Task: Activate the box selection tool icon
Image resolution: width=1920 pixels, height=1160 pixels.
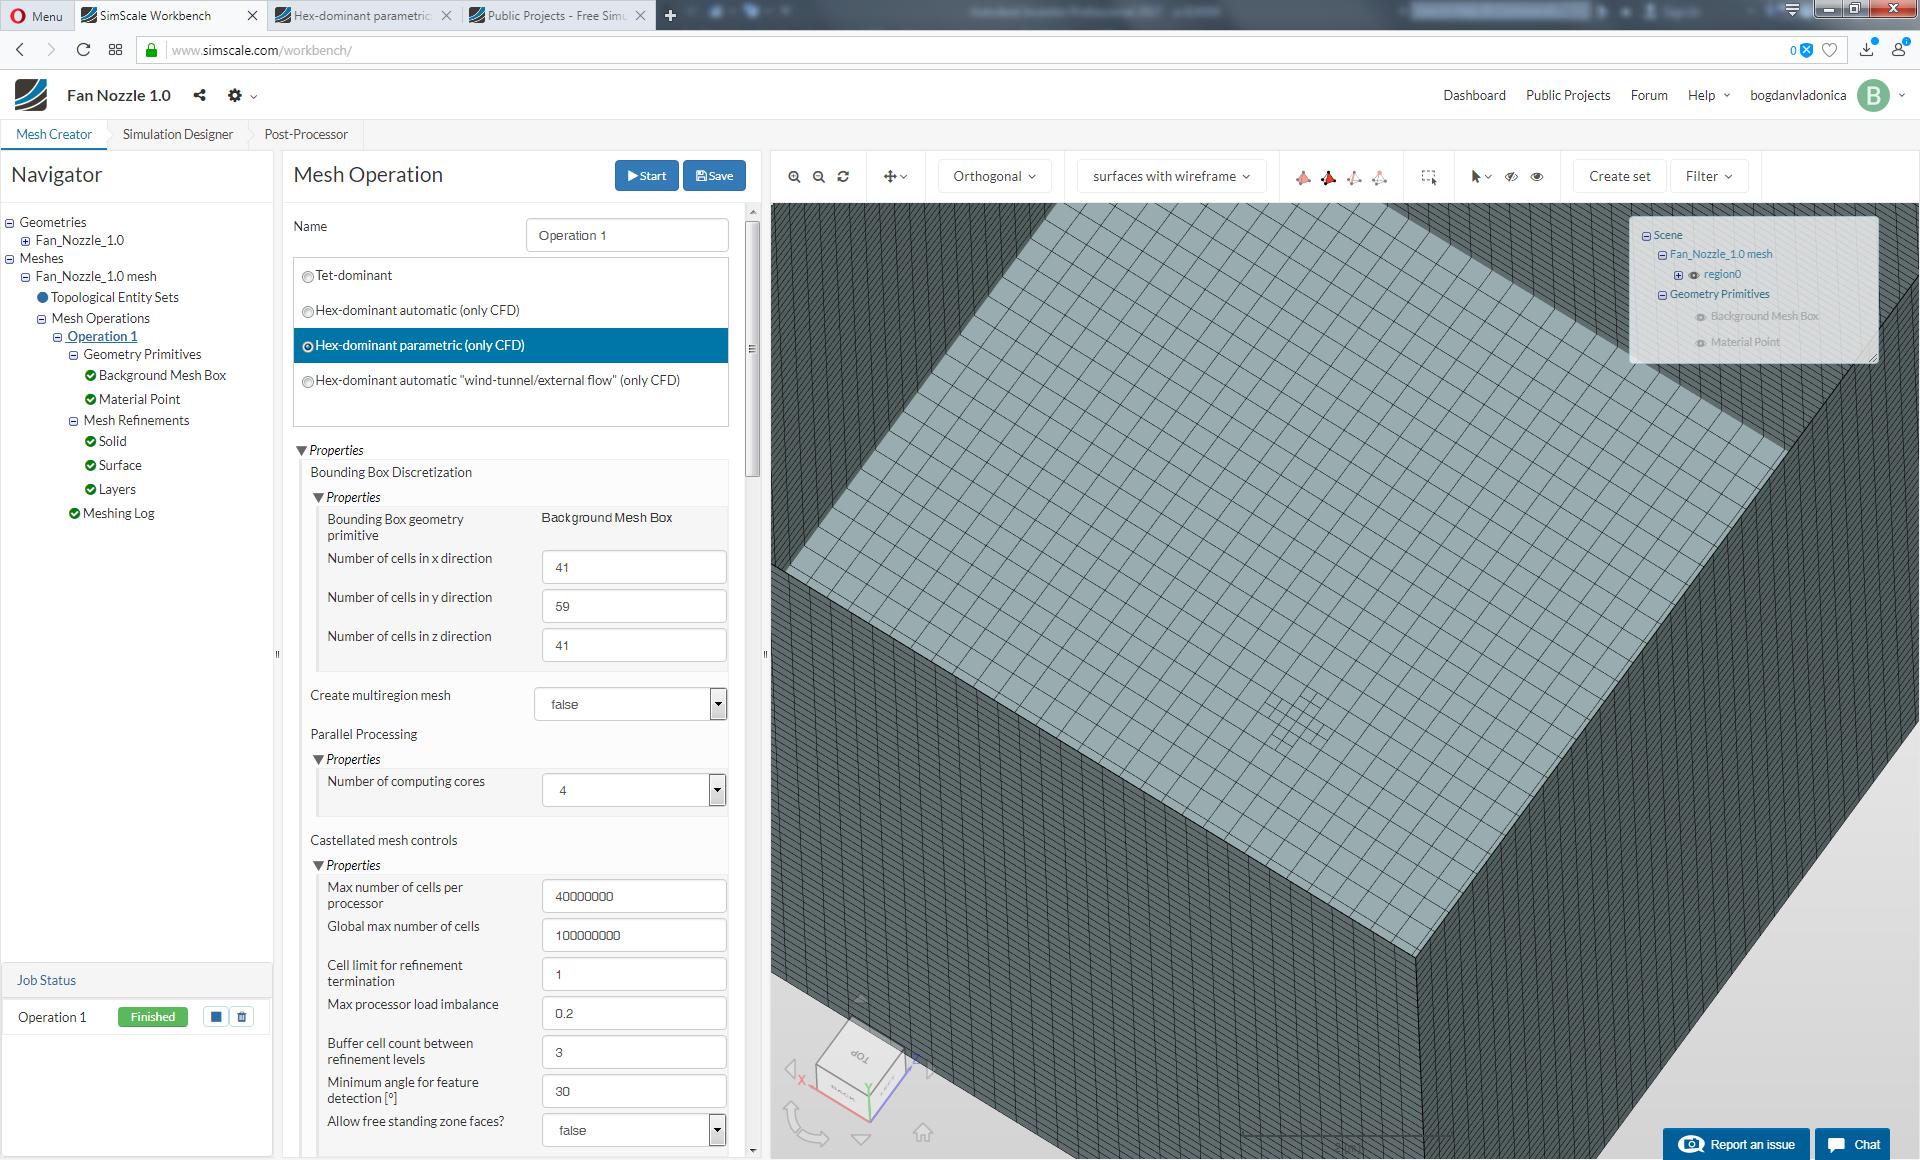Action: coord(1429,177)
